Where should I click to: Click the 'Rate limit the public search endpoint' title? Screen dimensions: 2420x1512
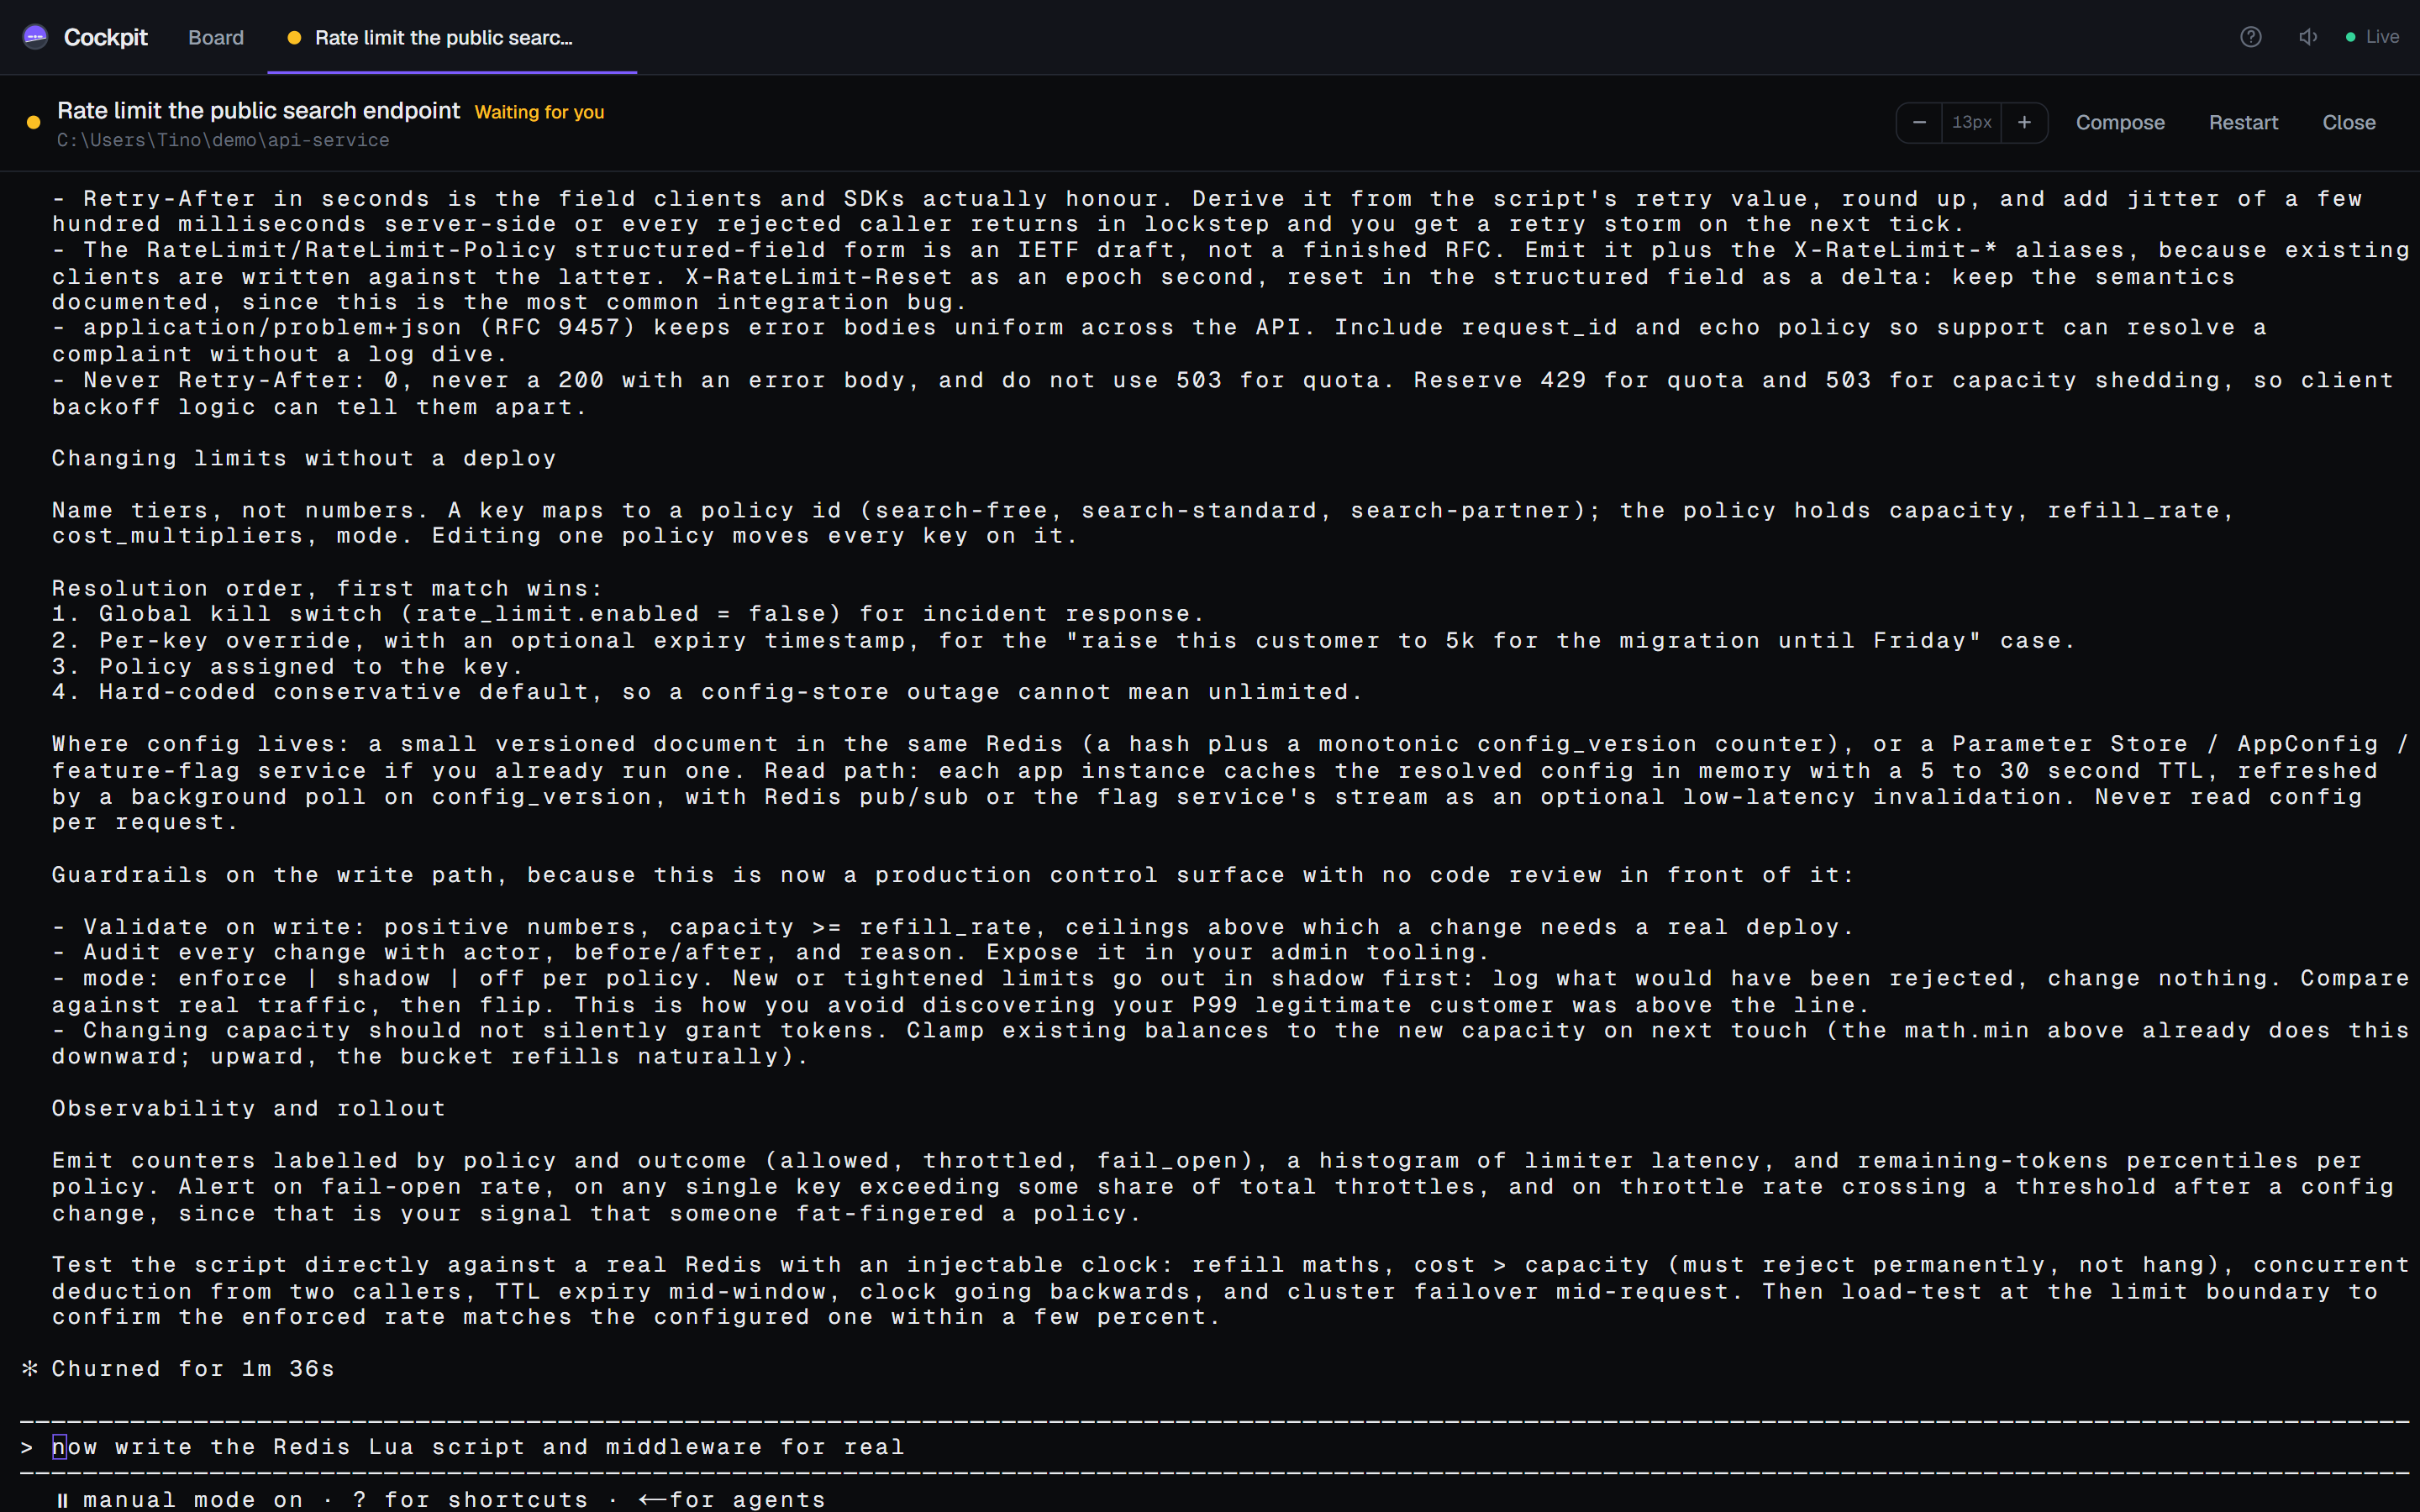tap(258, 110)
